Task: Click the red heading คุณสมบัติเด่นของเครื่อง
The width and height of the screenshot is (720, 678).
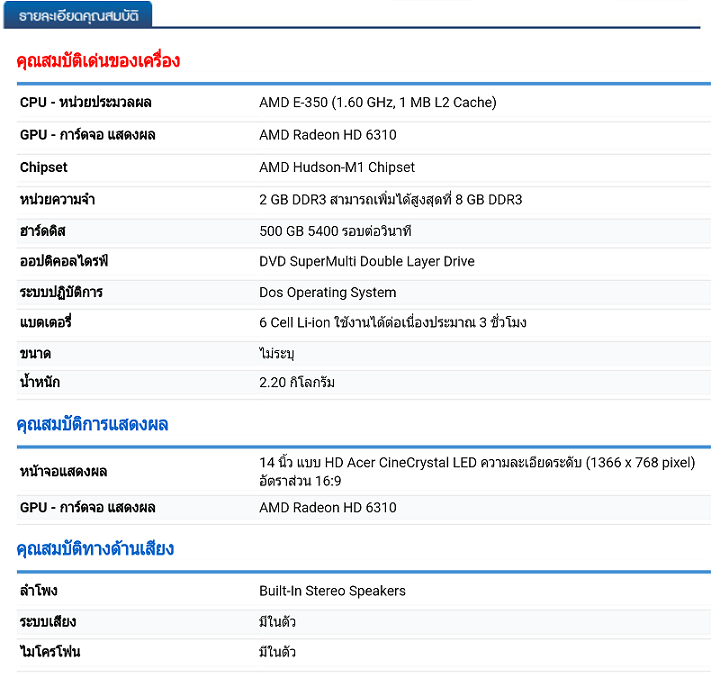Action: click(x=98, y=61)
